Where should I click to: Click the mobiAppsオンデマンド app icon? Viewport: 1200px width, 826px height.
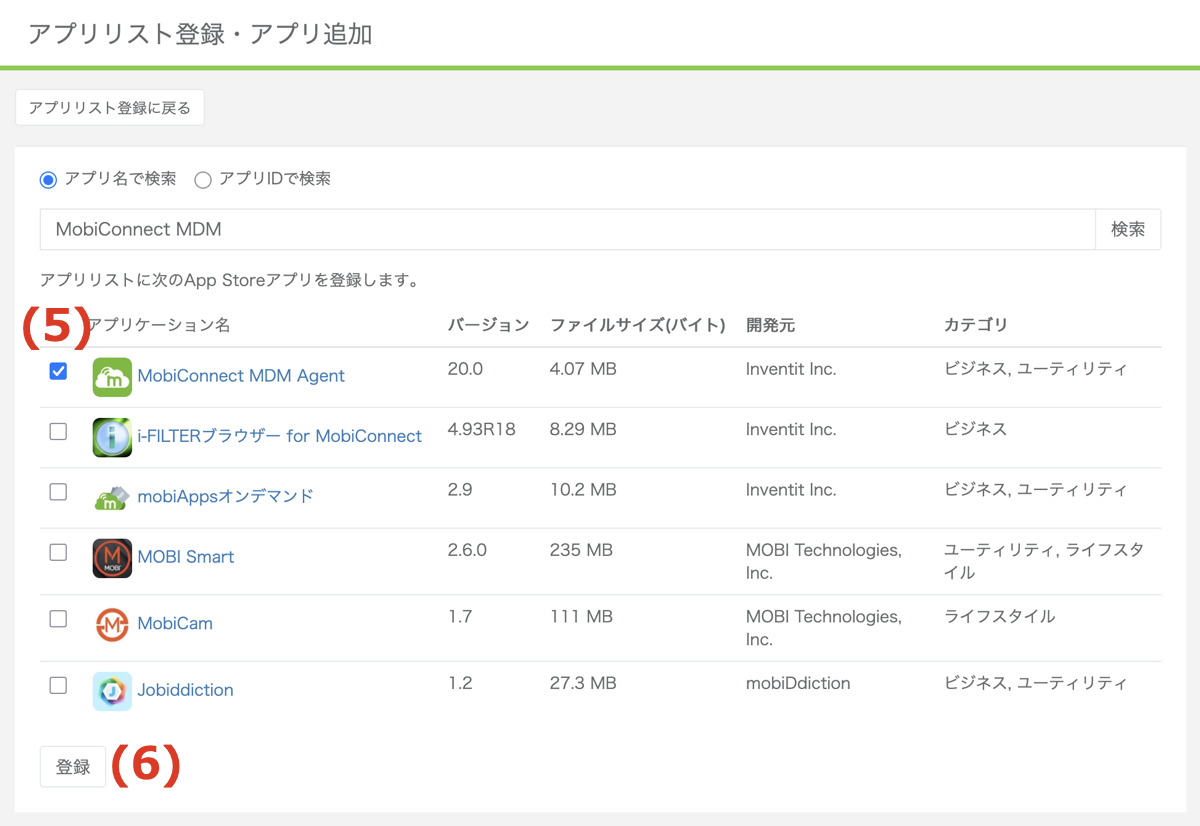tap(112, 497)
